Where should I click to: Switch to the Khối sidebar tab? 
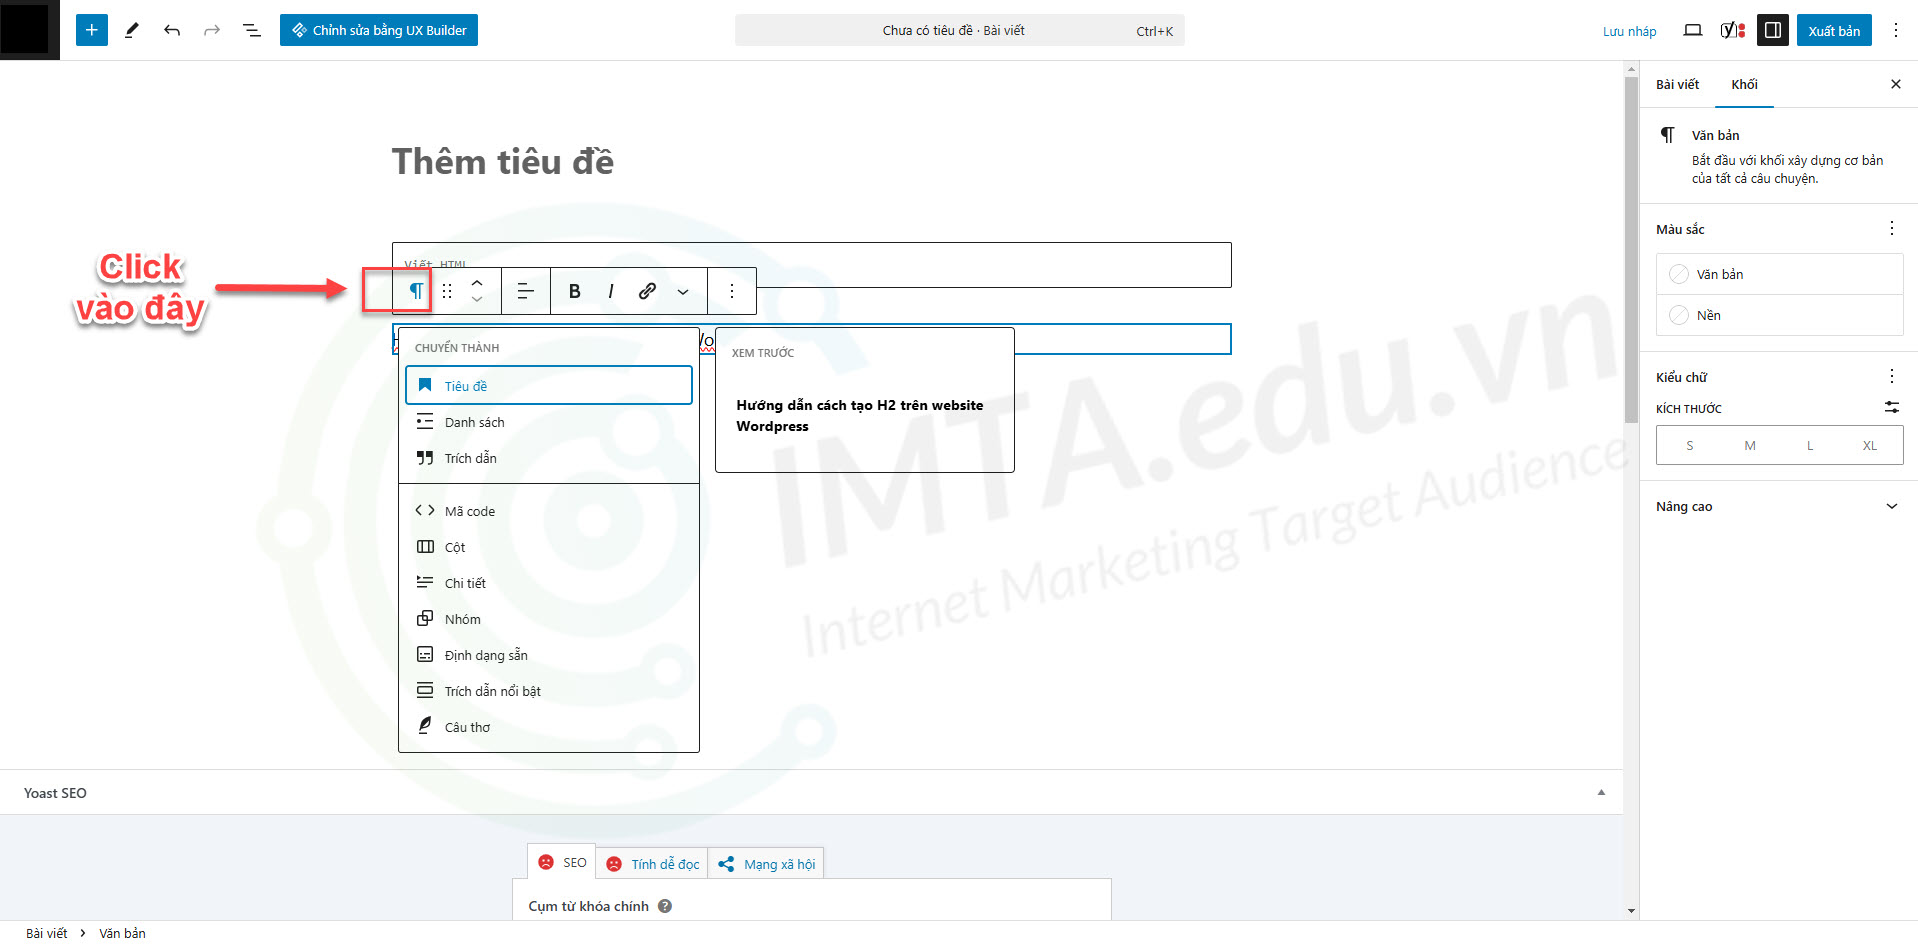pyautogui.click(x=1744, y=84)
